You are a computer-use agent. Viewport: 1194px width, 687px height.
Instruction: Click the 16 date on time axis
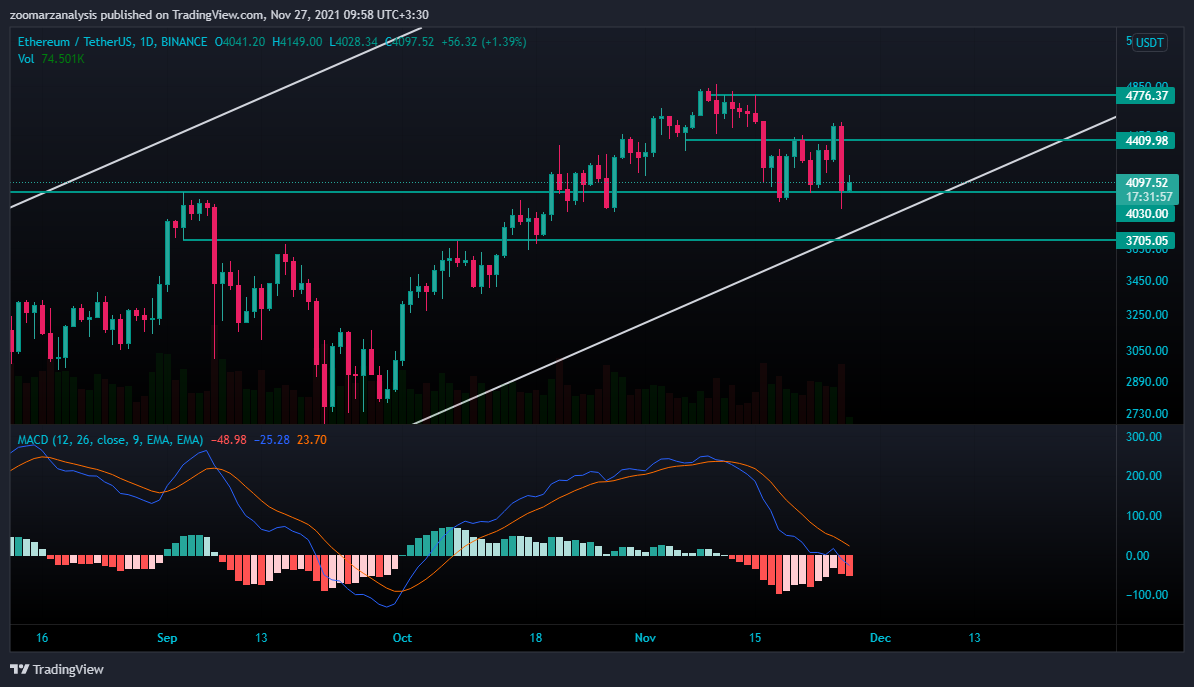(x=42, y=637)
